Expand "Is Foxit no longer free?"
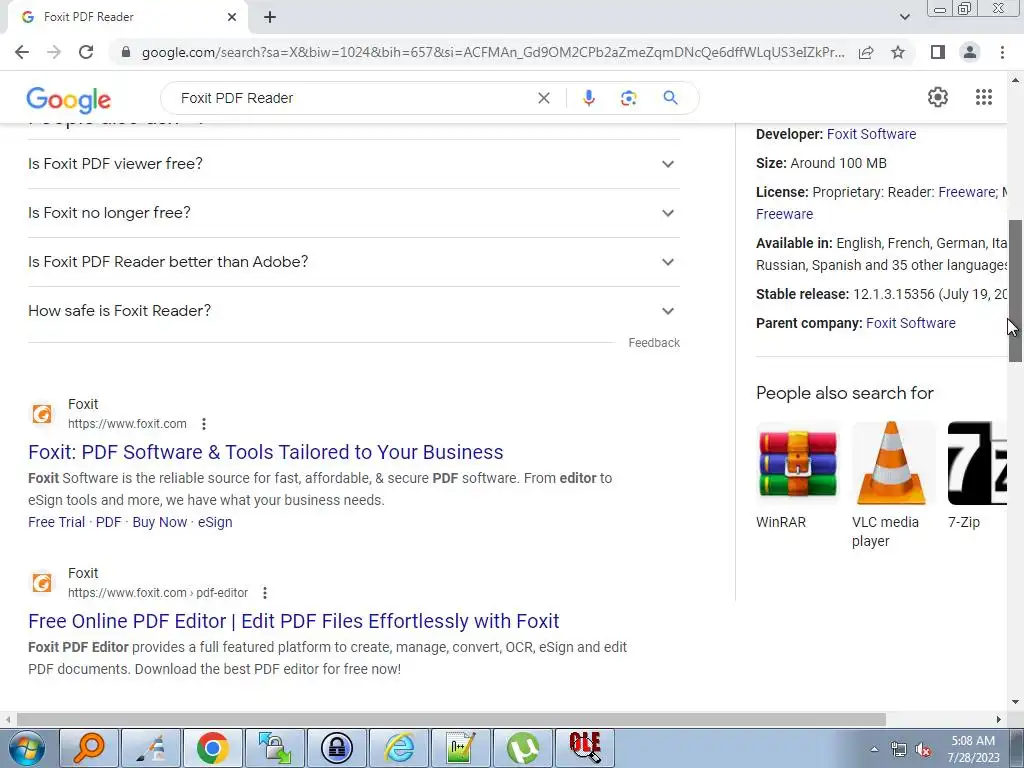The width and height of the screenshot is (1024, 768). pos(353,213)
